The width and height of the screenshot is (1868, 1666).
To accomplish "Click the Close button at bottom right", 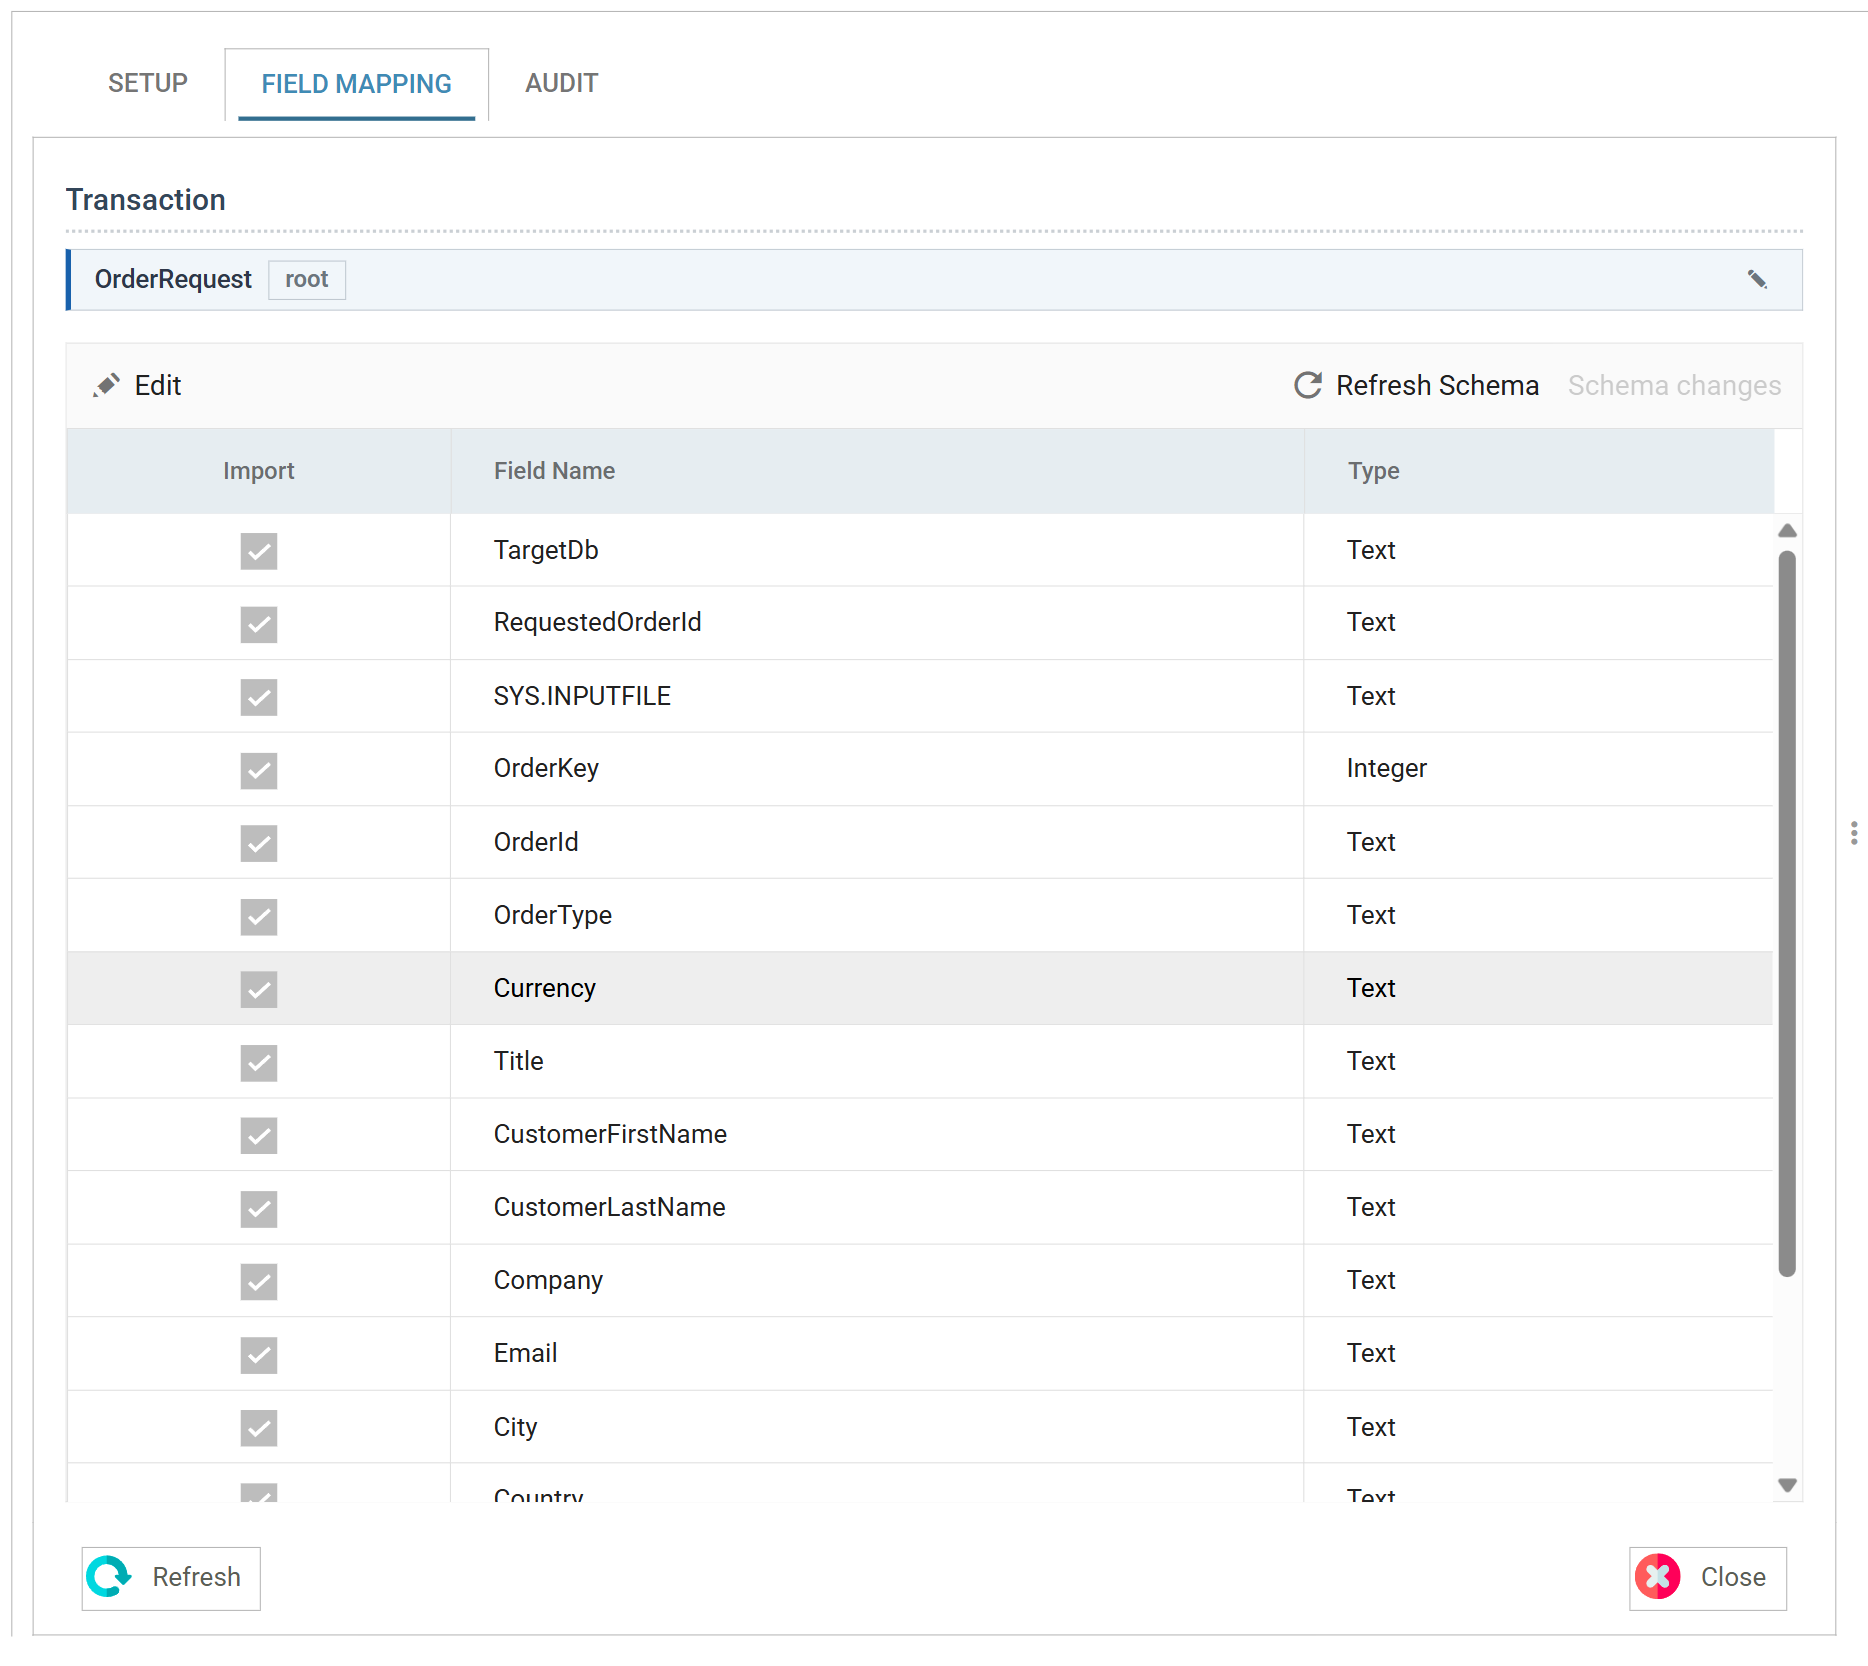I will click(1708, 1578).
